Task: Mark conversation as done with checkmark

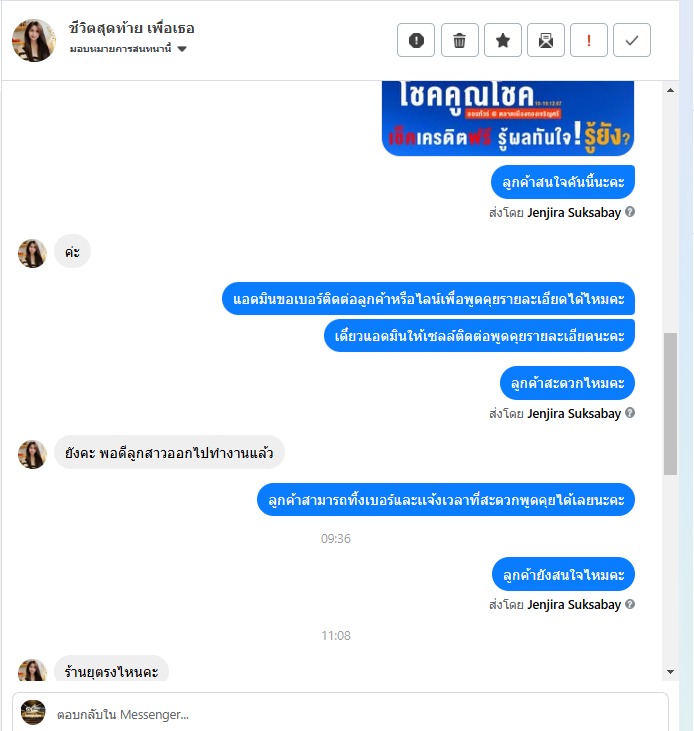Action: [x=632, y=40]
